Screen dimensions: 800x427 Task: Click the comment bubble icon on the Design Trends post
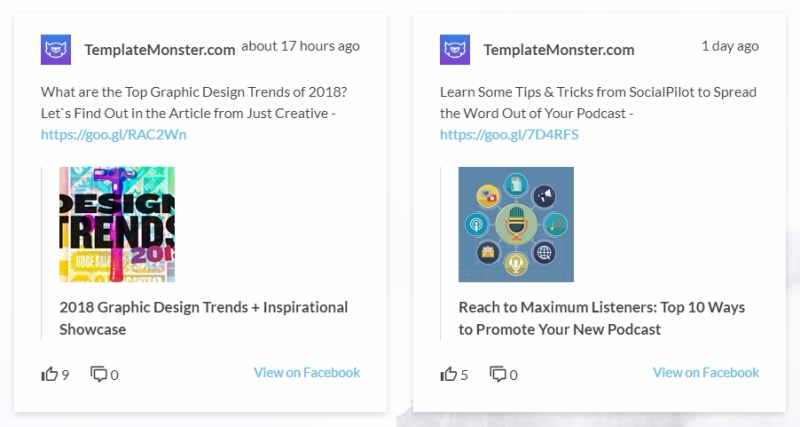(98, 374)
